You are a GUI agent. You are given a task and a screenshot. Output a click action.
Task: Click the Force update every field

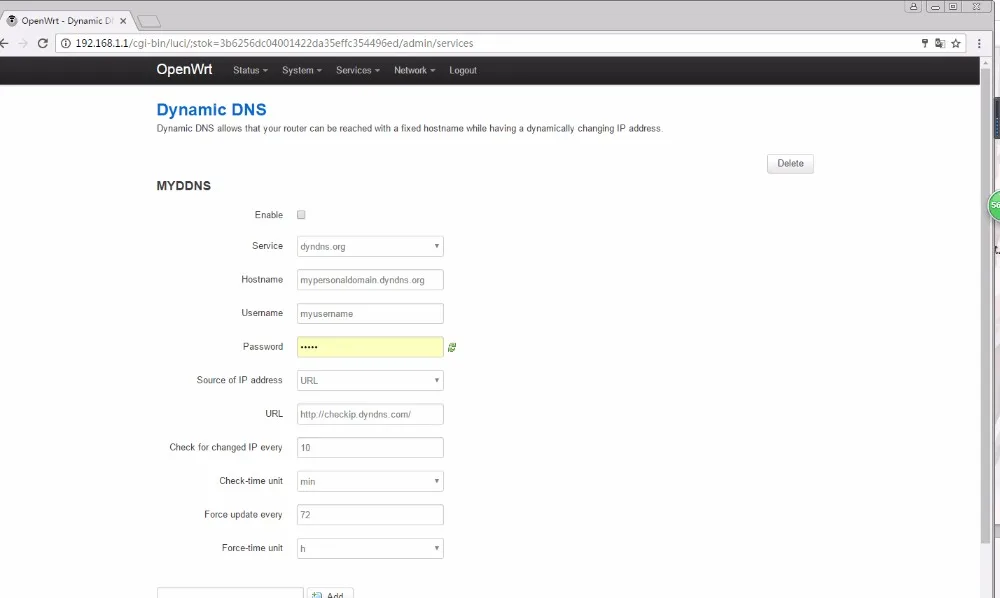[370, 514]
